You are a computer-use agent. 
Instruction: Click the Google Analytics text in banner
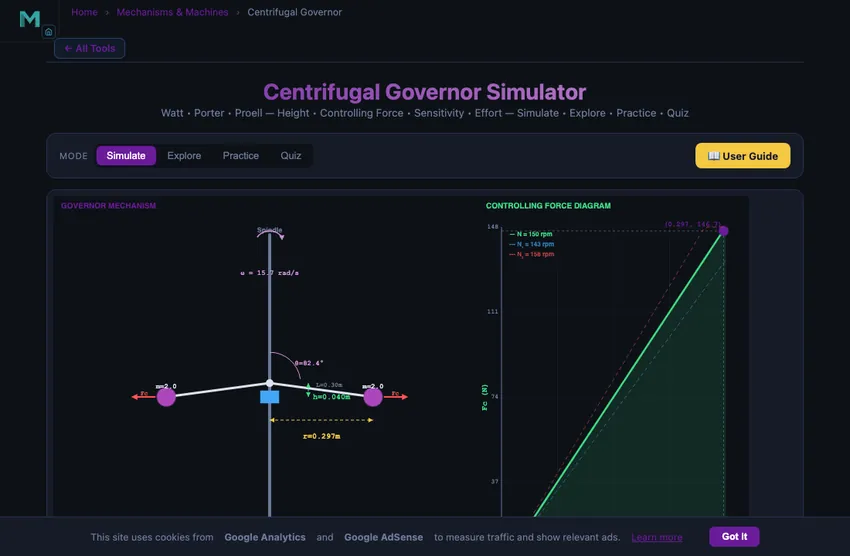coord(265,537)
